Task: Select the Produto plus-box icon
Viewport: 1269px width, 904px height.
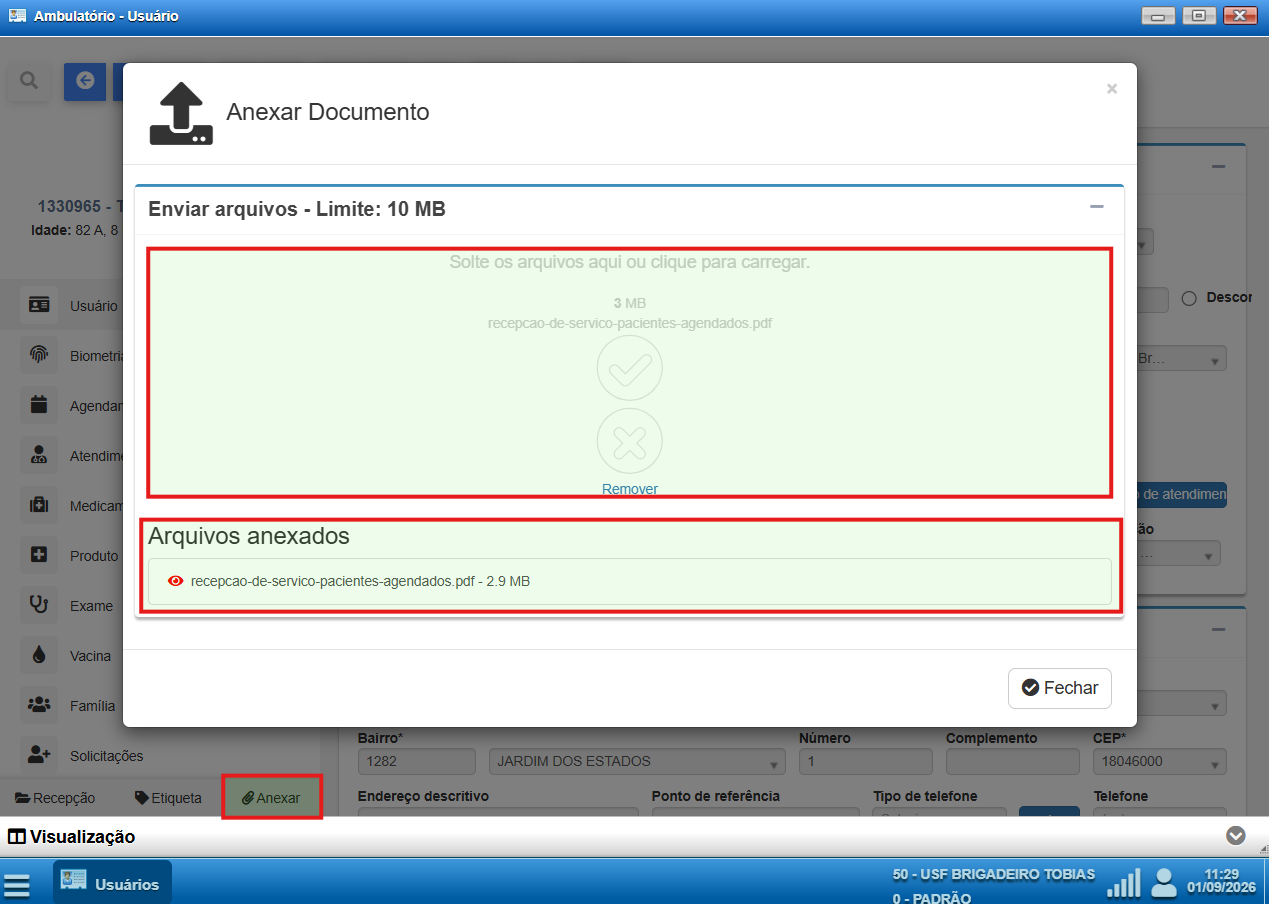Action: tap(39, 555)
